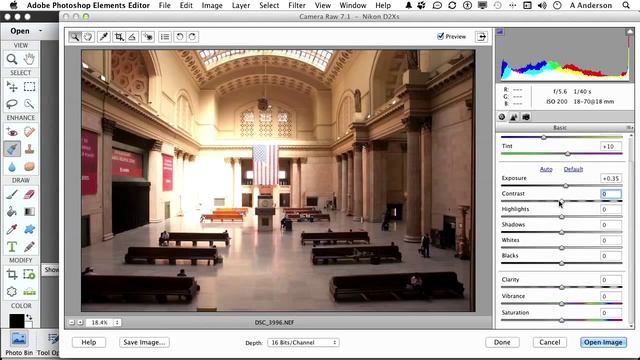The image size is (640, 360).
Task: Toggle full screen mode icon in Camera Raw
Action: (x=482, y=37)
